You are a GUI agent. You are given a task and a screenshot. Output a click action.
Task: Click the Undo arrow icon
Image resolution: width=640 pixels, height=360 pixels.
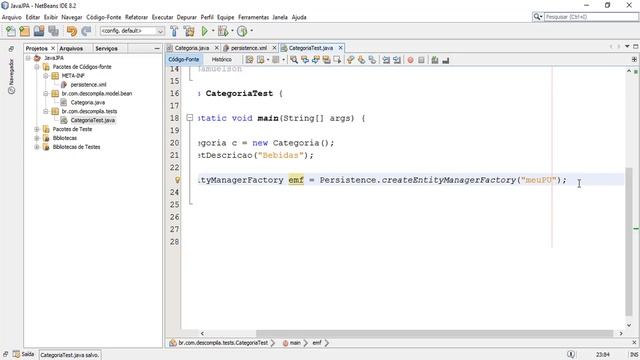[x=72, y=31]
